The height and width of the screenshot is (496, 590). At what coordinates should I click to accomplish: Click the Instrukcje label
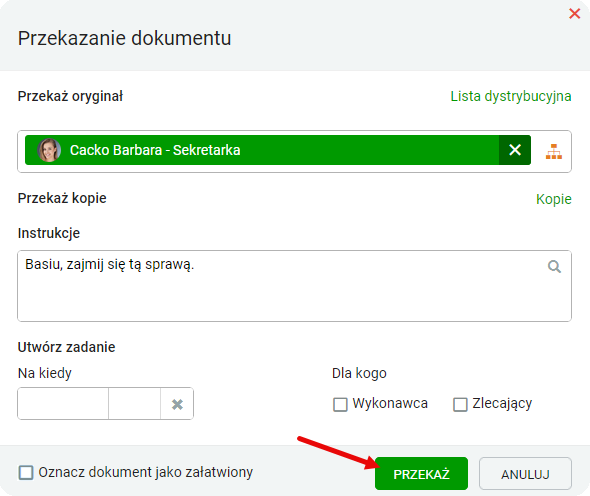(49, 233)
